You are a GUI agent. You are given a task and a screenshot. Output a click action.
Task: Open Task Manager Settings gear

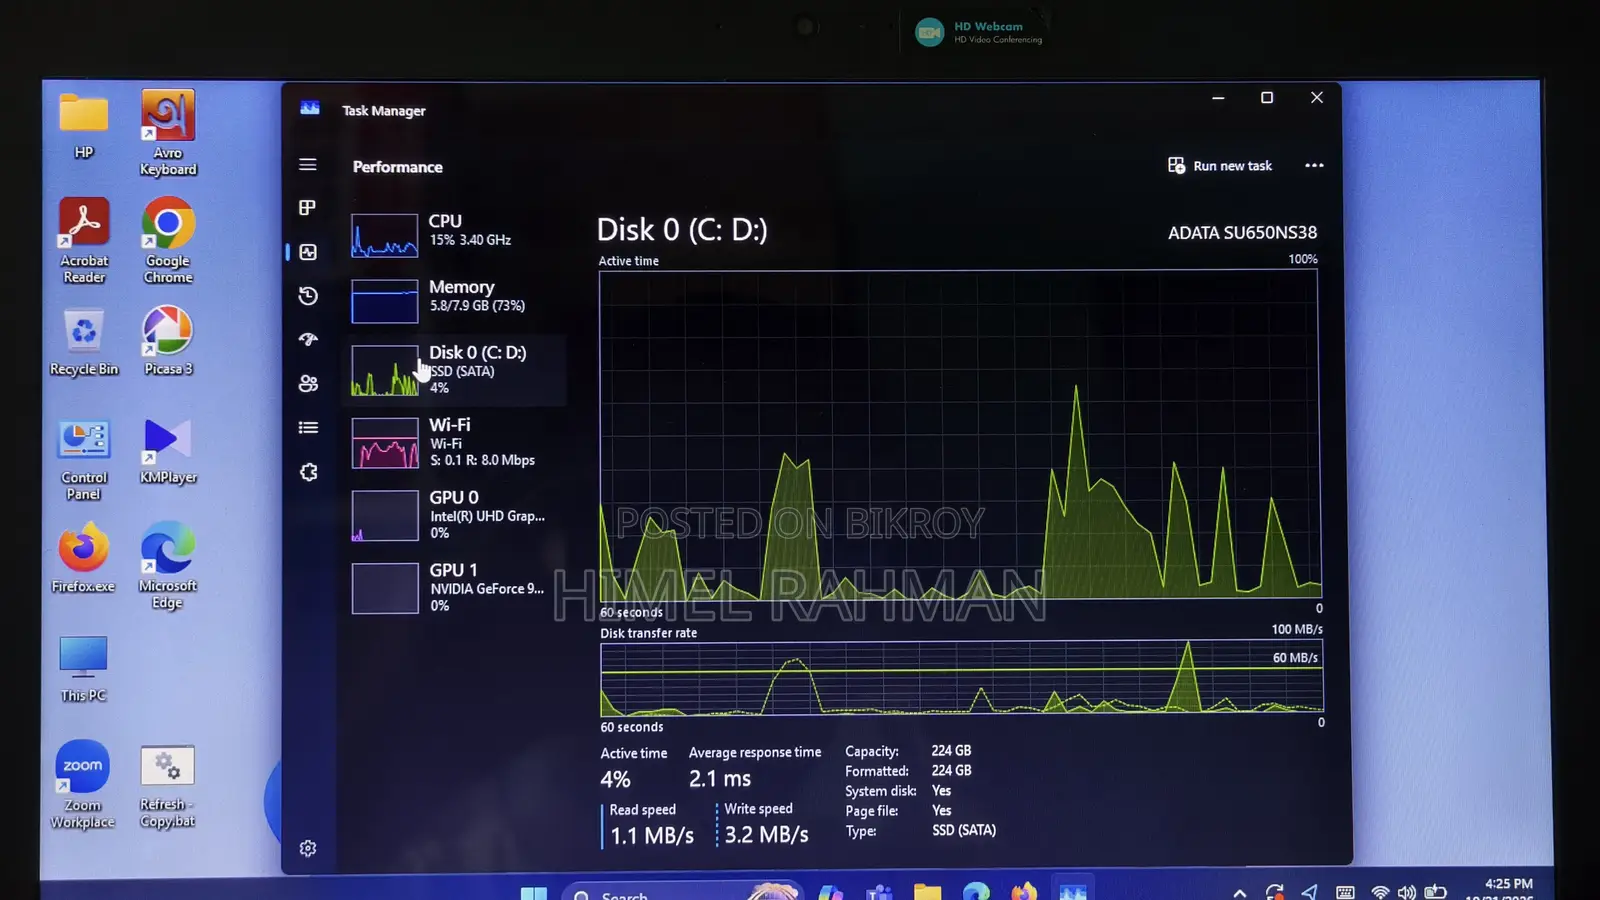pos(308,848)
